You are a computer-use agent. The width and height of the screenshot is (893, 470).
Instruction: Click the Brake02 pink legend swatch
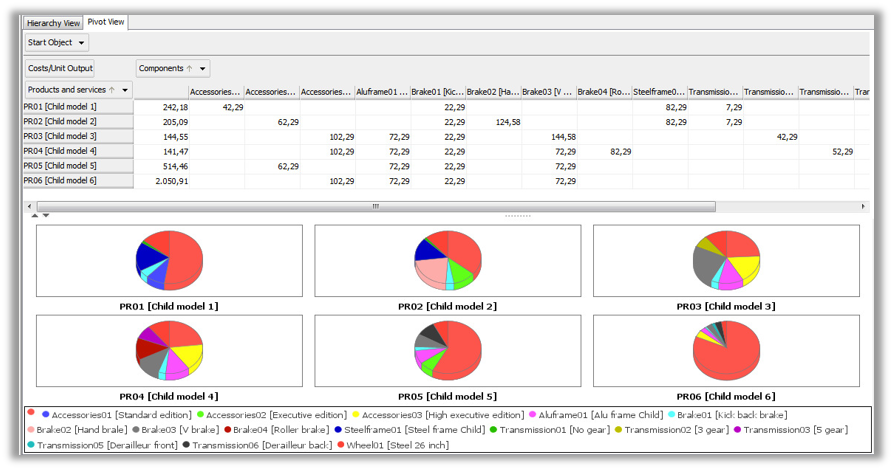point(31,430)
